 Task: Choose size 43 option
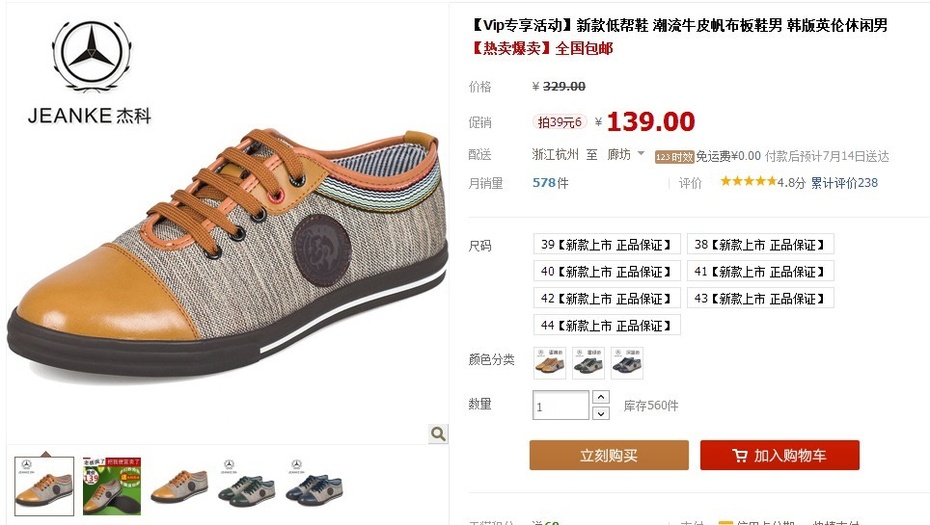(760, 298)
